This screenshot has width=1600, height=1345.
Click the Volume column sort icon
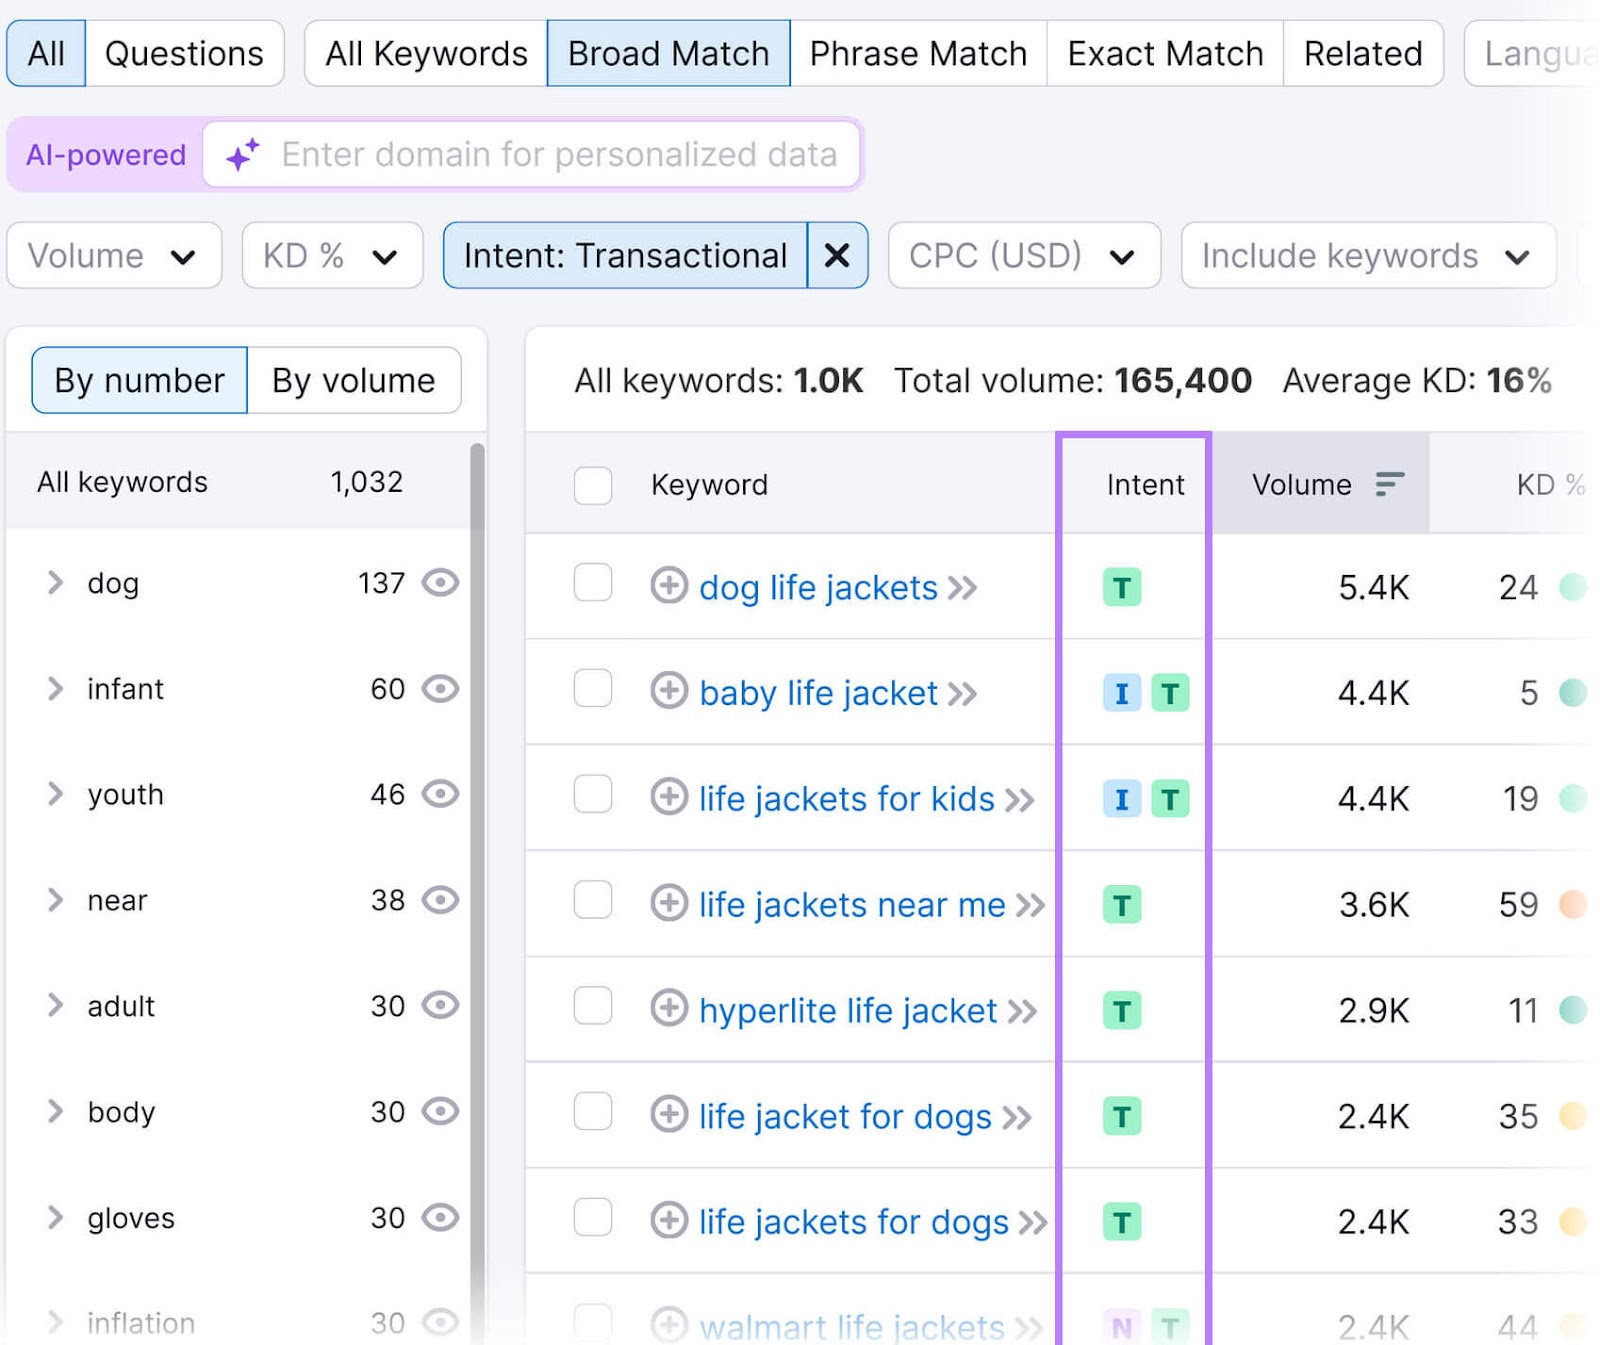(x=1389, y=484)
